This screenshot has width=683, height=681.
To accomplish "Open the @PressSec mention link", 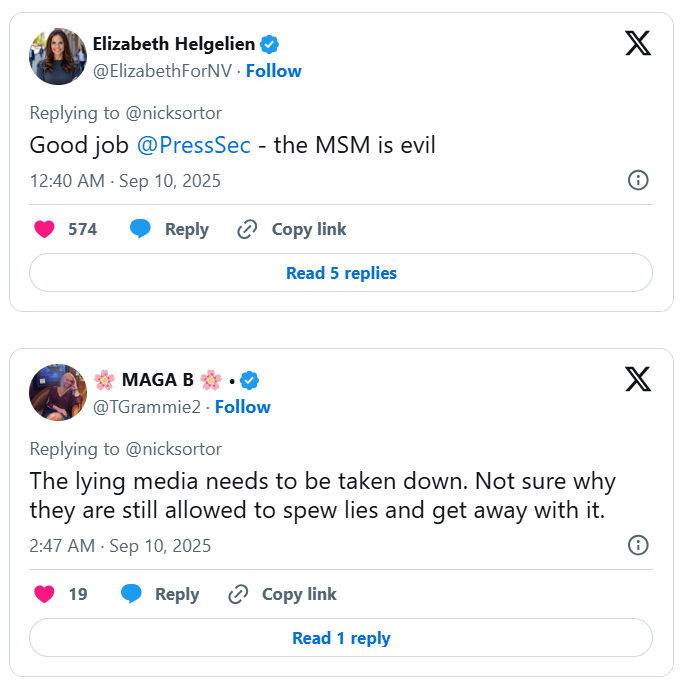I will 194,145.
